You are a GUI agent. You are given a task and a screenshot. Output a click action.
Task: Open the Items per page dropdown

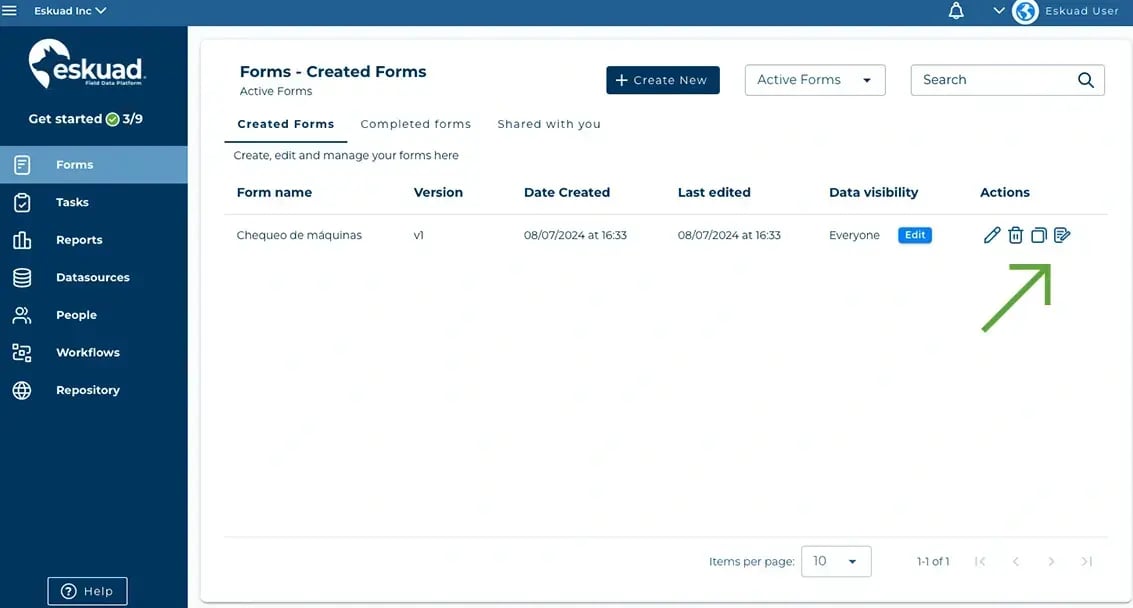(x=836, y=561)
